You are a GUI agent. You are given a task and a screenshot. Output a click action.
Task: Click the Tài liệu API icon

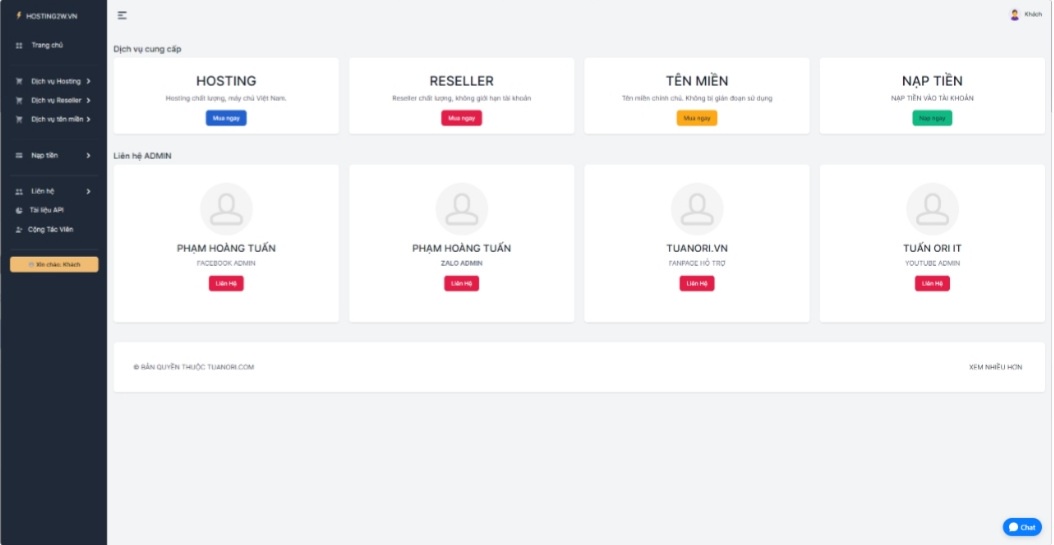(x=19, y=210)
